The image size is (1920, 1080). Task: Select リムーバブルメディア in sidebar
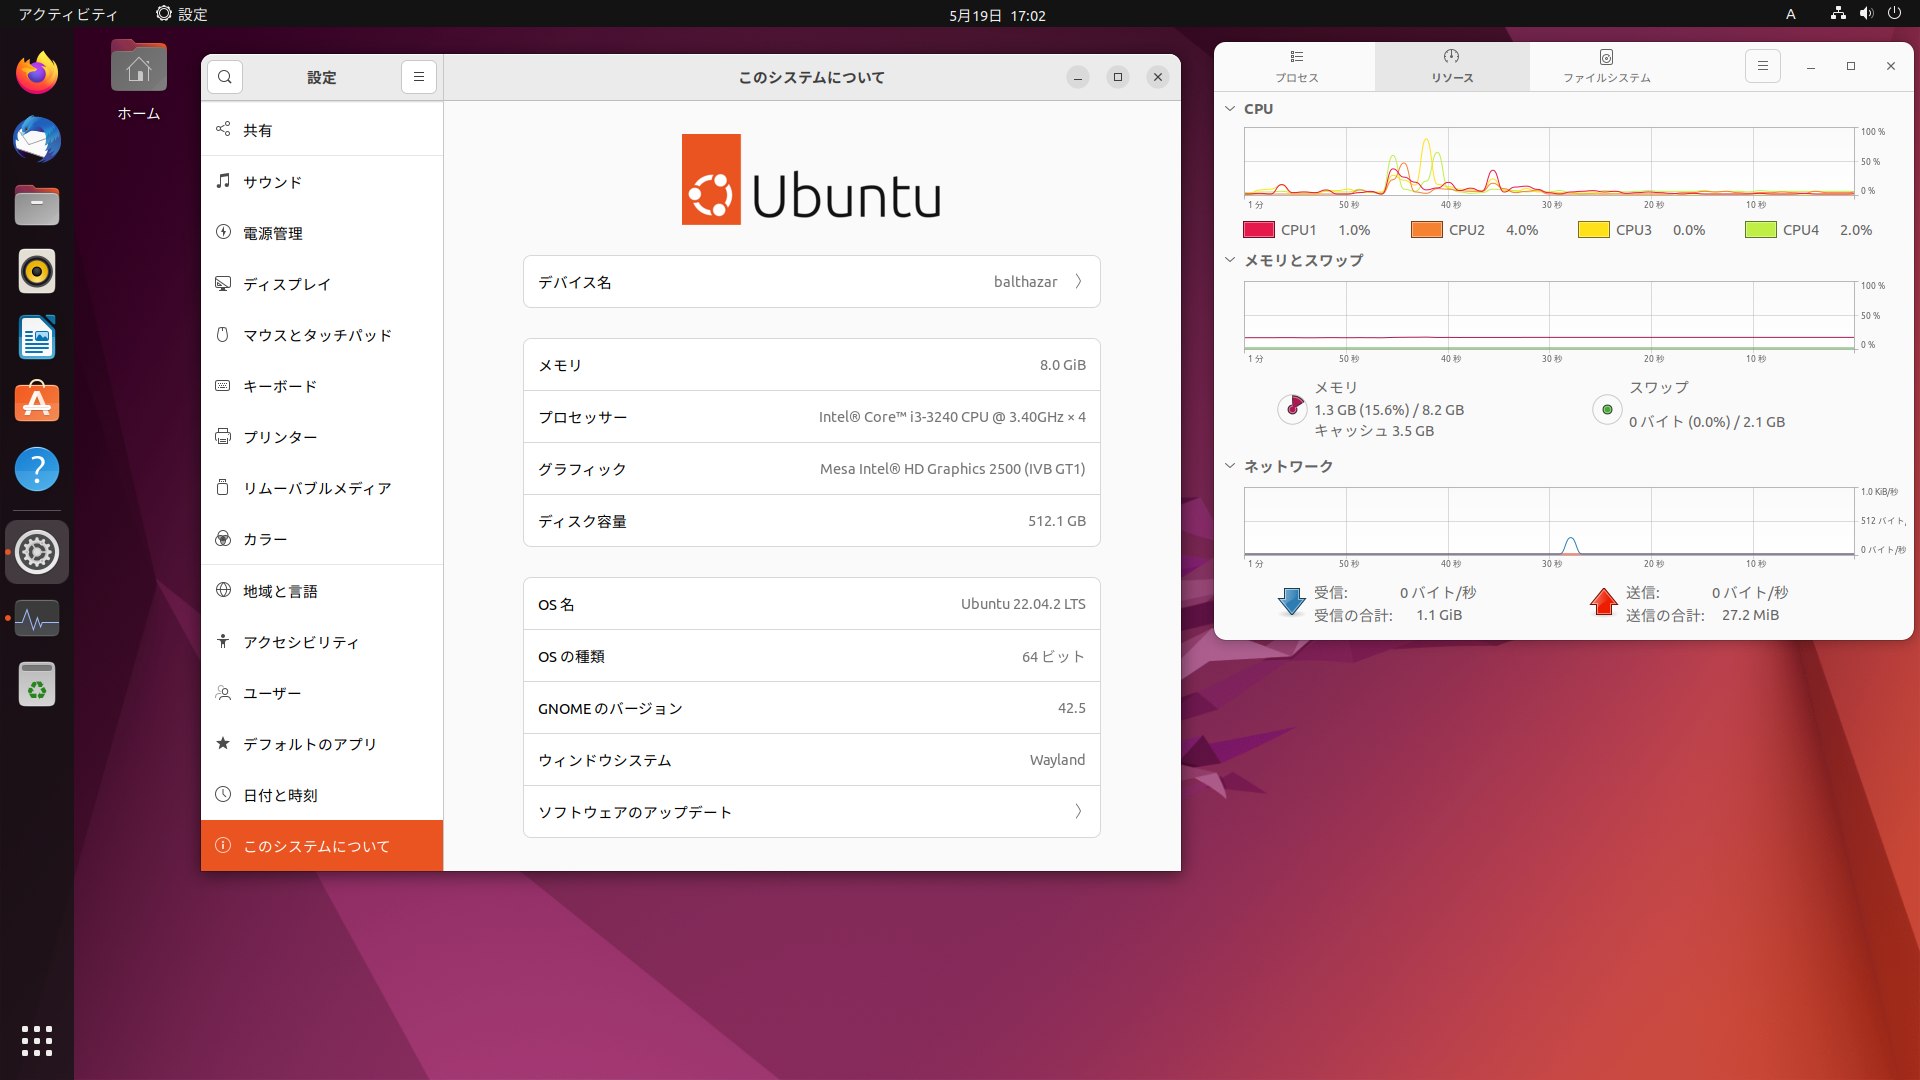[322, 488]
